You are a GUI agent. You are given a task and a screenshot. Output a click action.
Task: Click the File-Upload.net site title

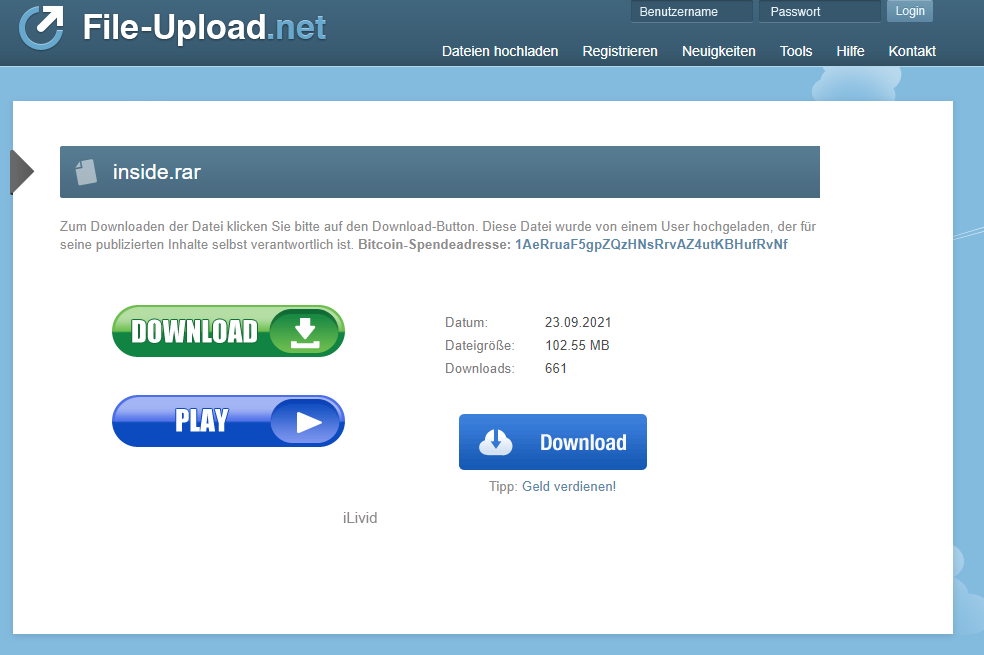pos(204,27)
